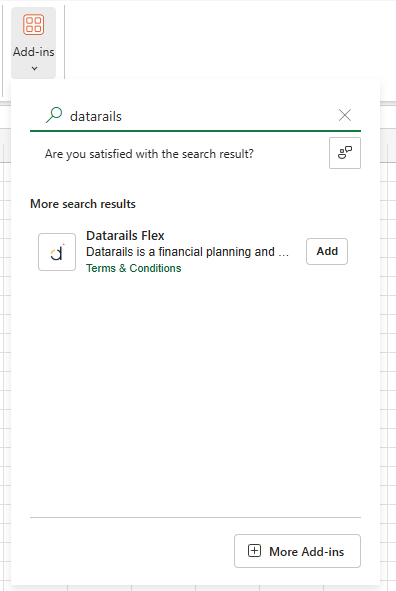Image resolution: width=396 pixels, height=591 pixels.
Task: Click the Datarails description text
Action: tap(187, 252)
